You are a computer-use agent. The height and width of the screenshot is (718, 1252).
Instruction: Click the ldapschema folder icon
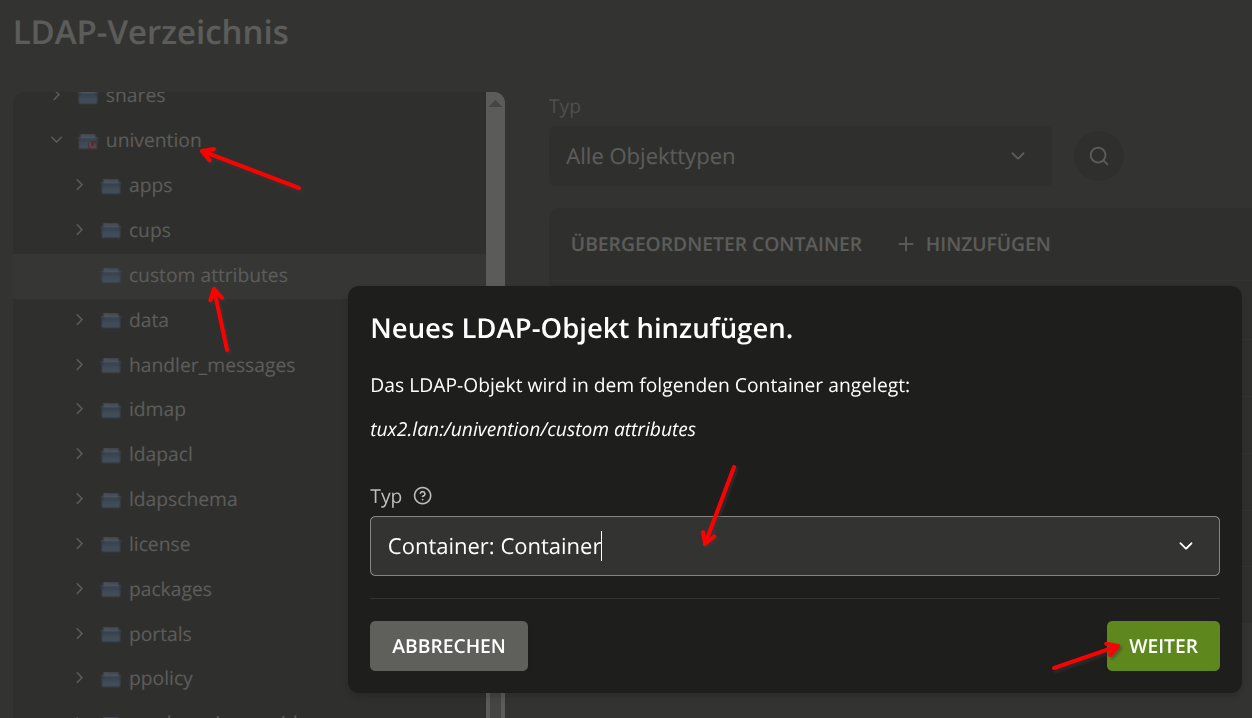tap(111, 500)
